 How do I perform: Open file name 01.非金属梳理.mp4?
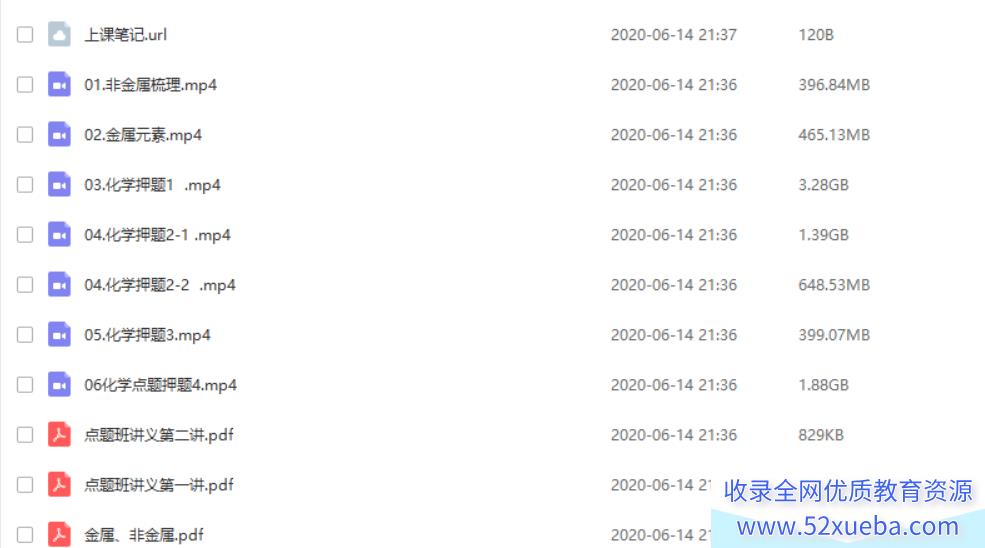pyautogui.click(x=151, y=85)
